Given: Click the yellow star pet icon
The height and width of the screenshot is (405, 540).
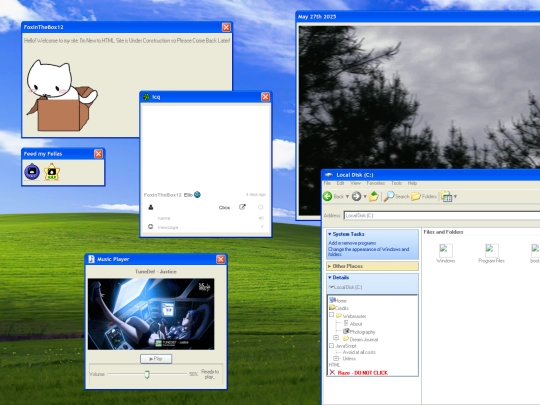Looking at the screenshot, I should [x=52, y=172].
